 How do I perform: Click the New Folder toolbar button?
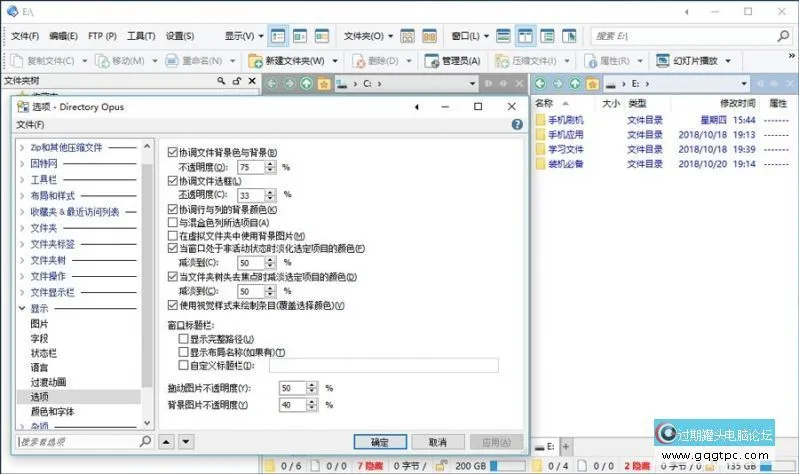288,61
